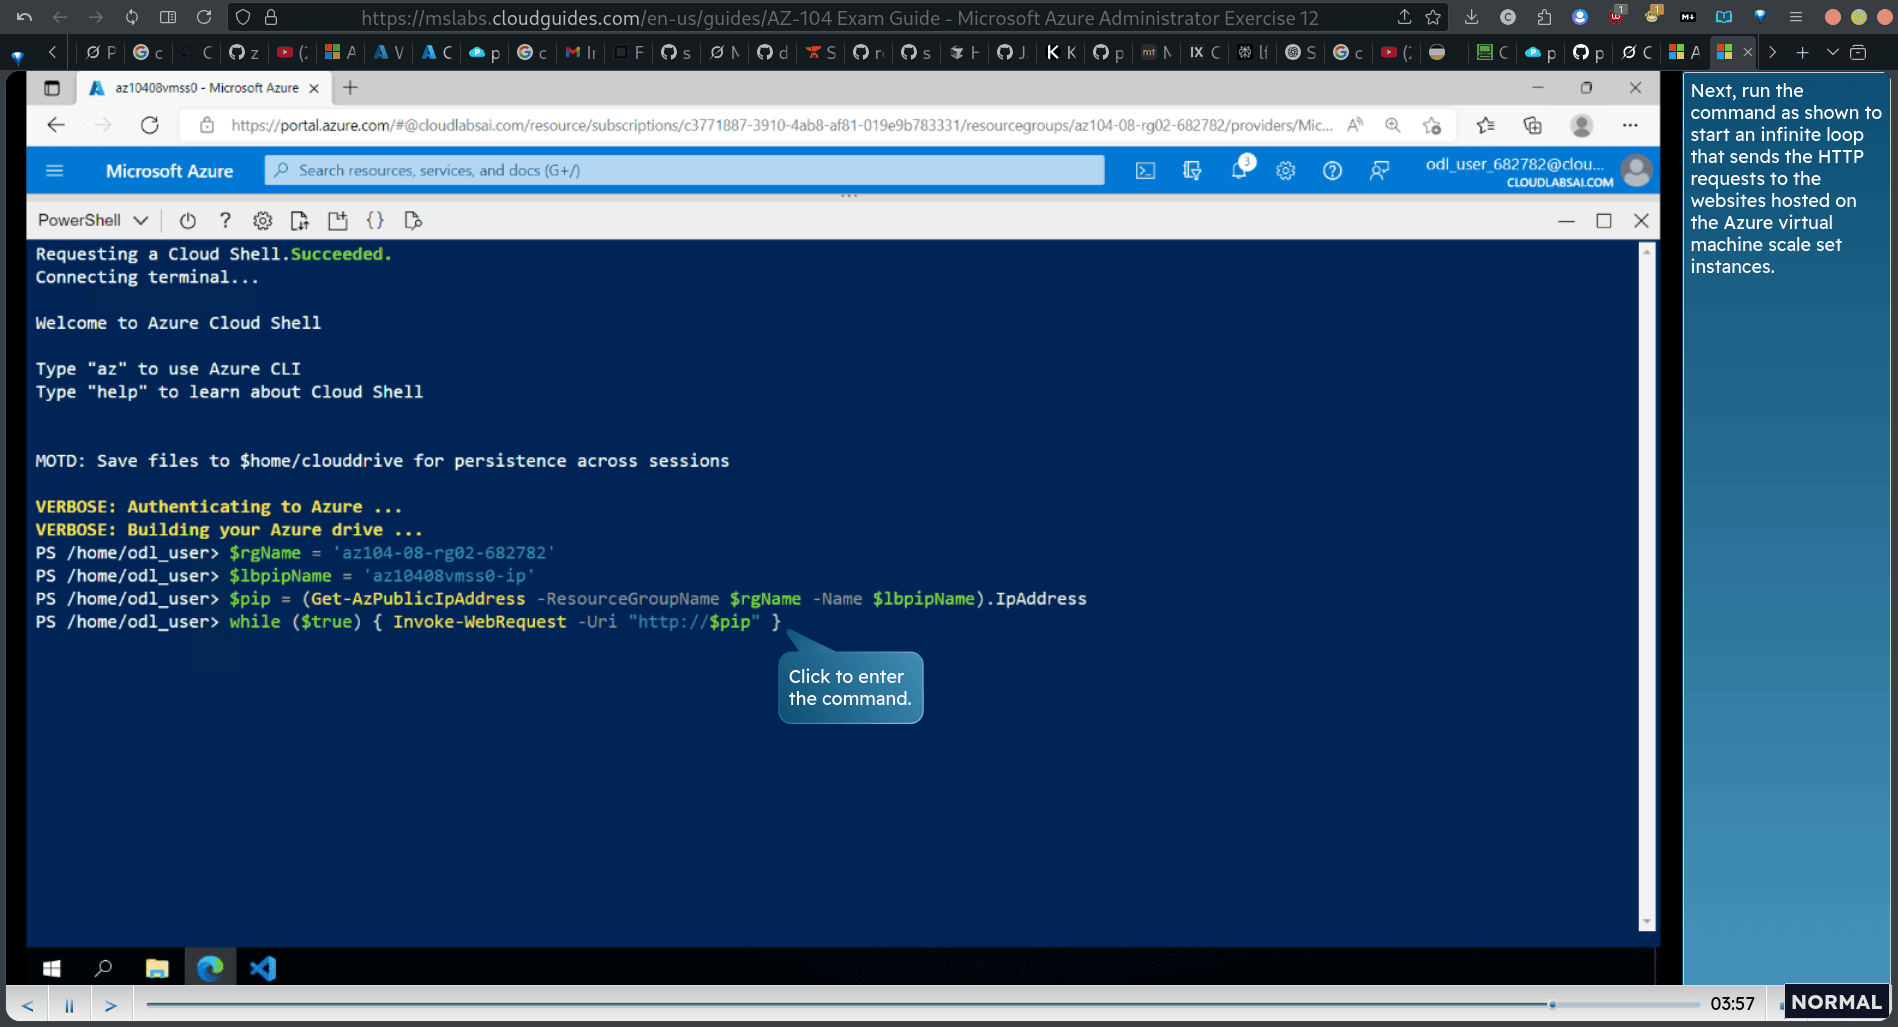The width and height of the screenshot is (1898, 1027).
Task: Open Edge collections icon
Action: [x=1532, y=125]
